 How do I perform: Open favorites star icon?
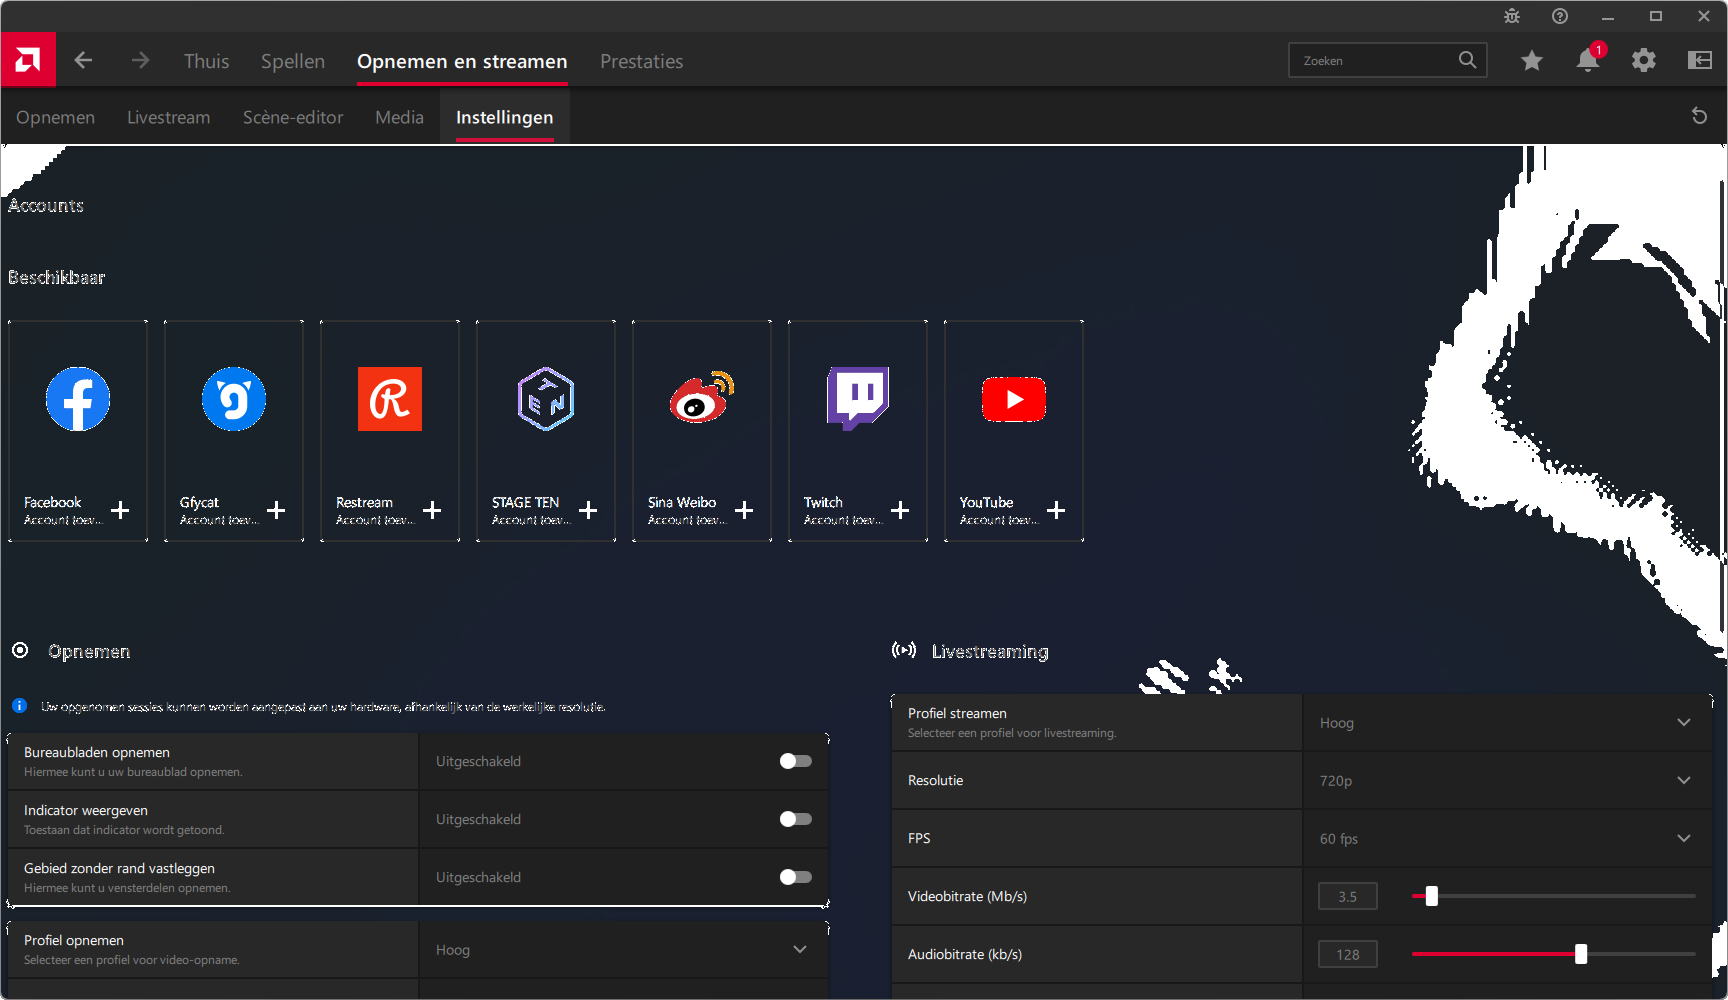pyautogui.click(x=1531, y=61)
